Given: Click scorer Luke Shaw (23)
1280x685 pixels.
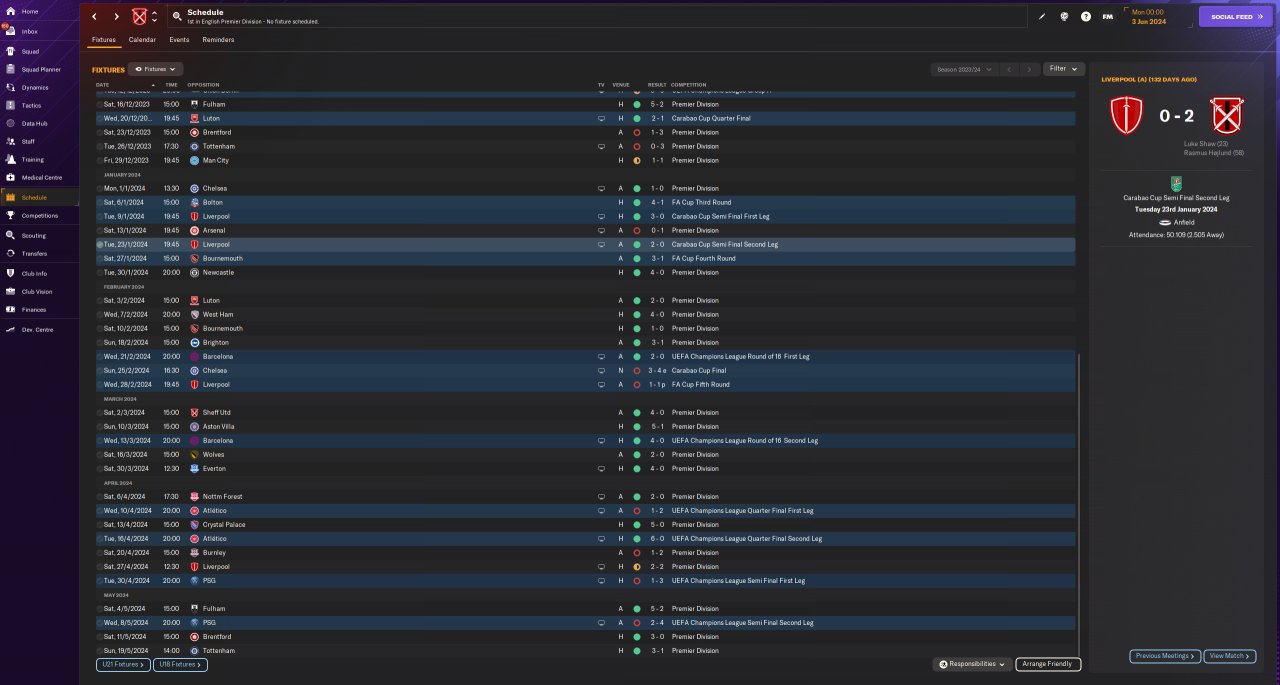Looking at the screenshot, I should tap(1208, 144).
